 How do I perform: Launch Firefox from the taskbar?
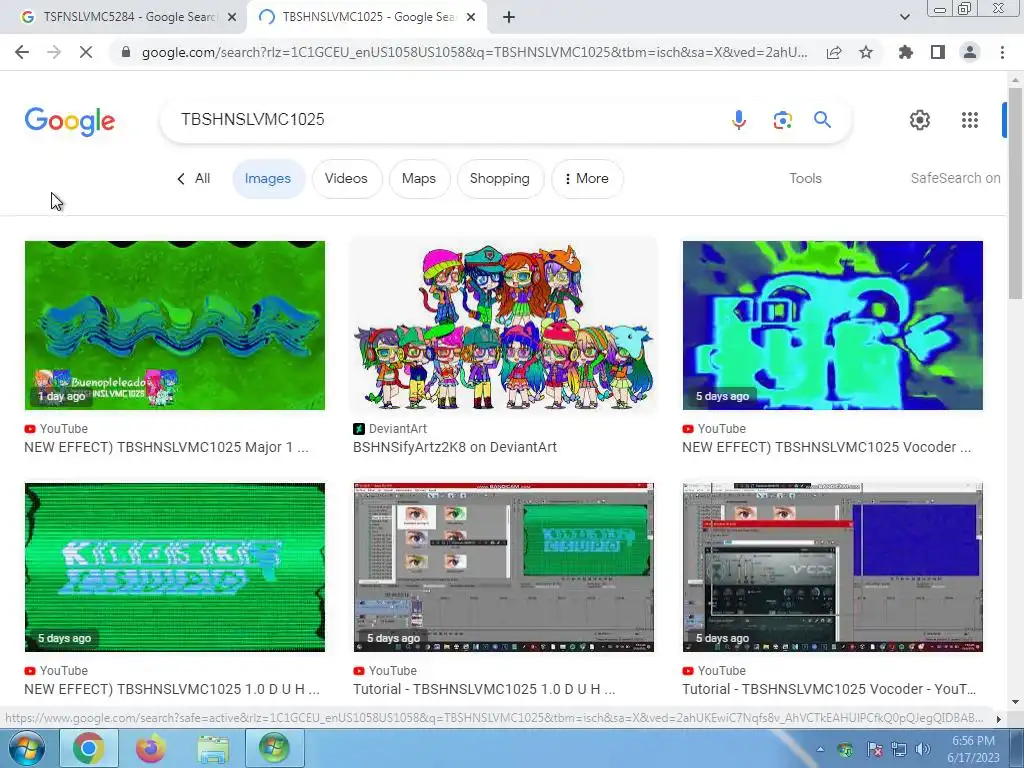tap(150, 748)
